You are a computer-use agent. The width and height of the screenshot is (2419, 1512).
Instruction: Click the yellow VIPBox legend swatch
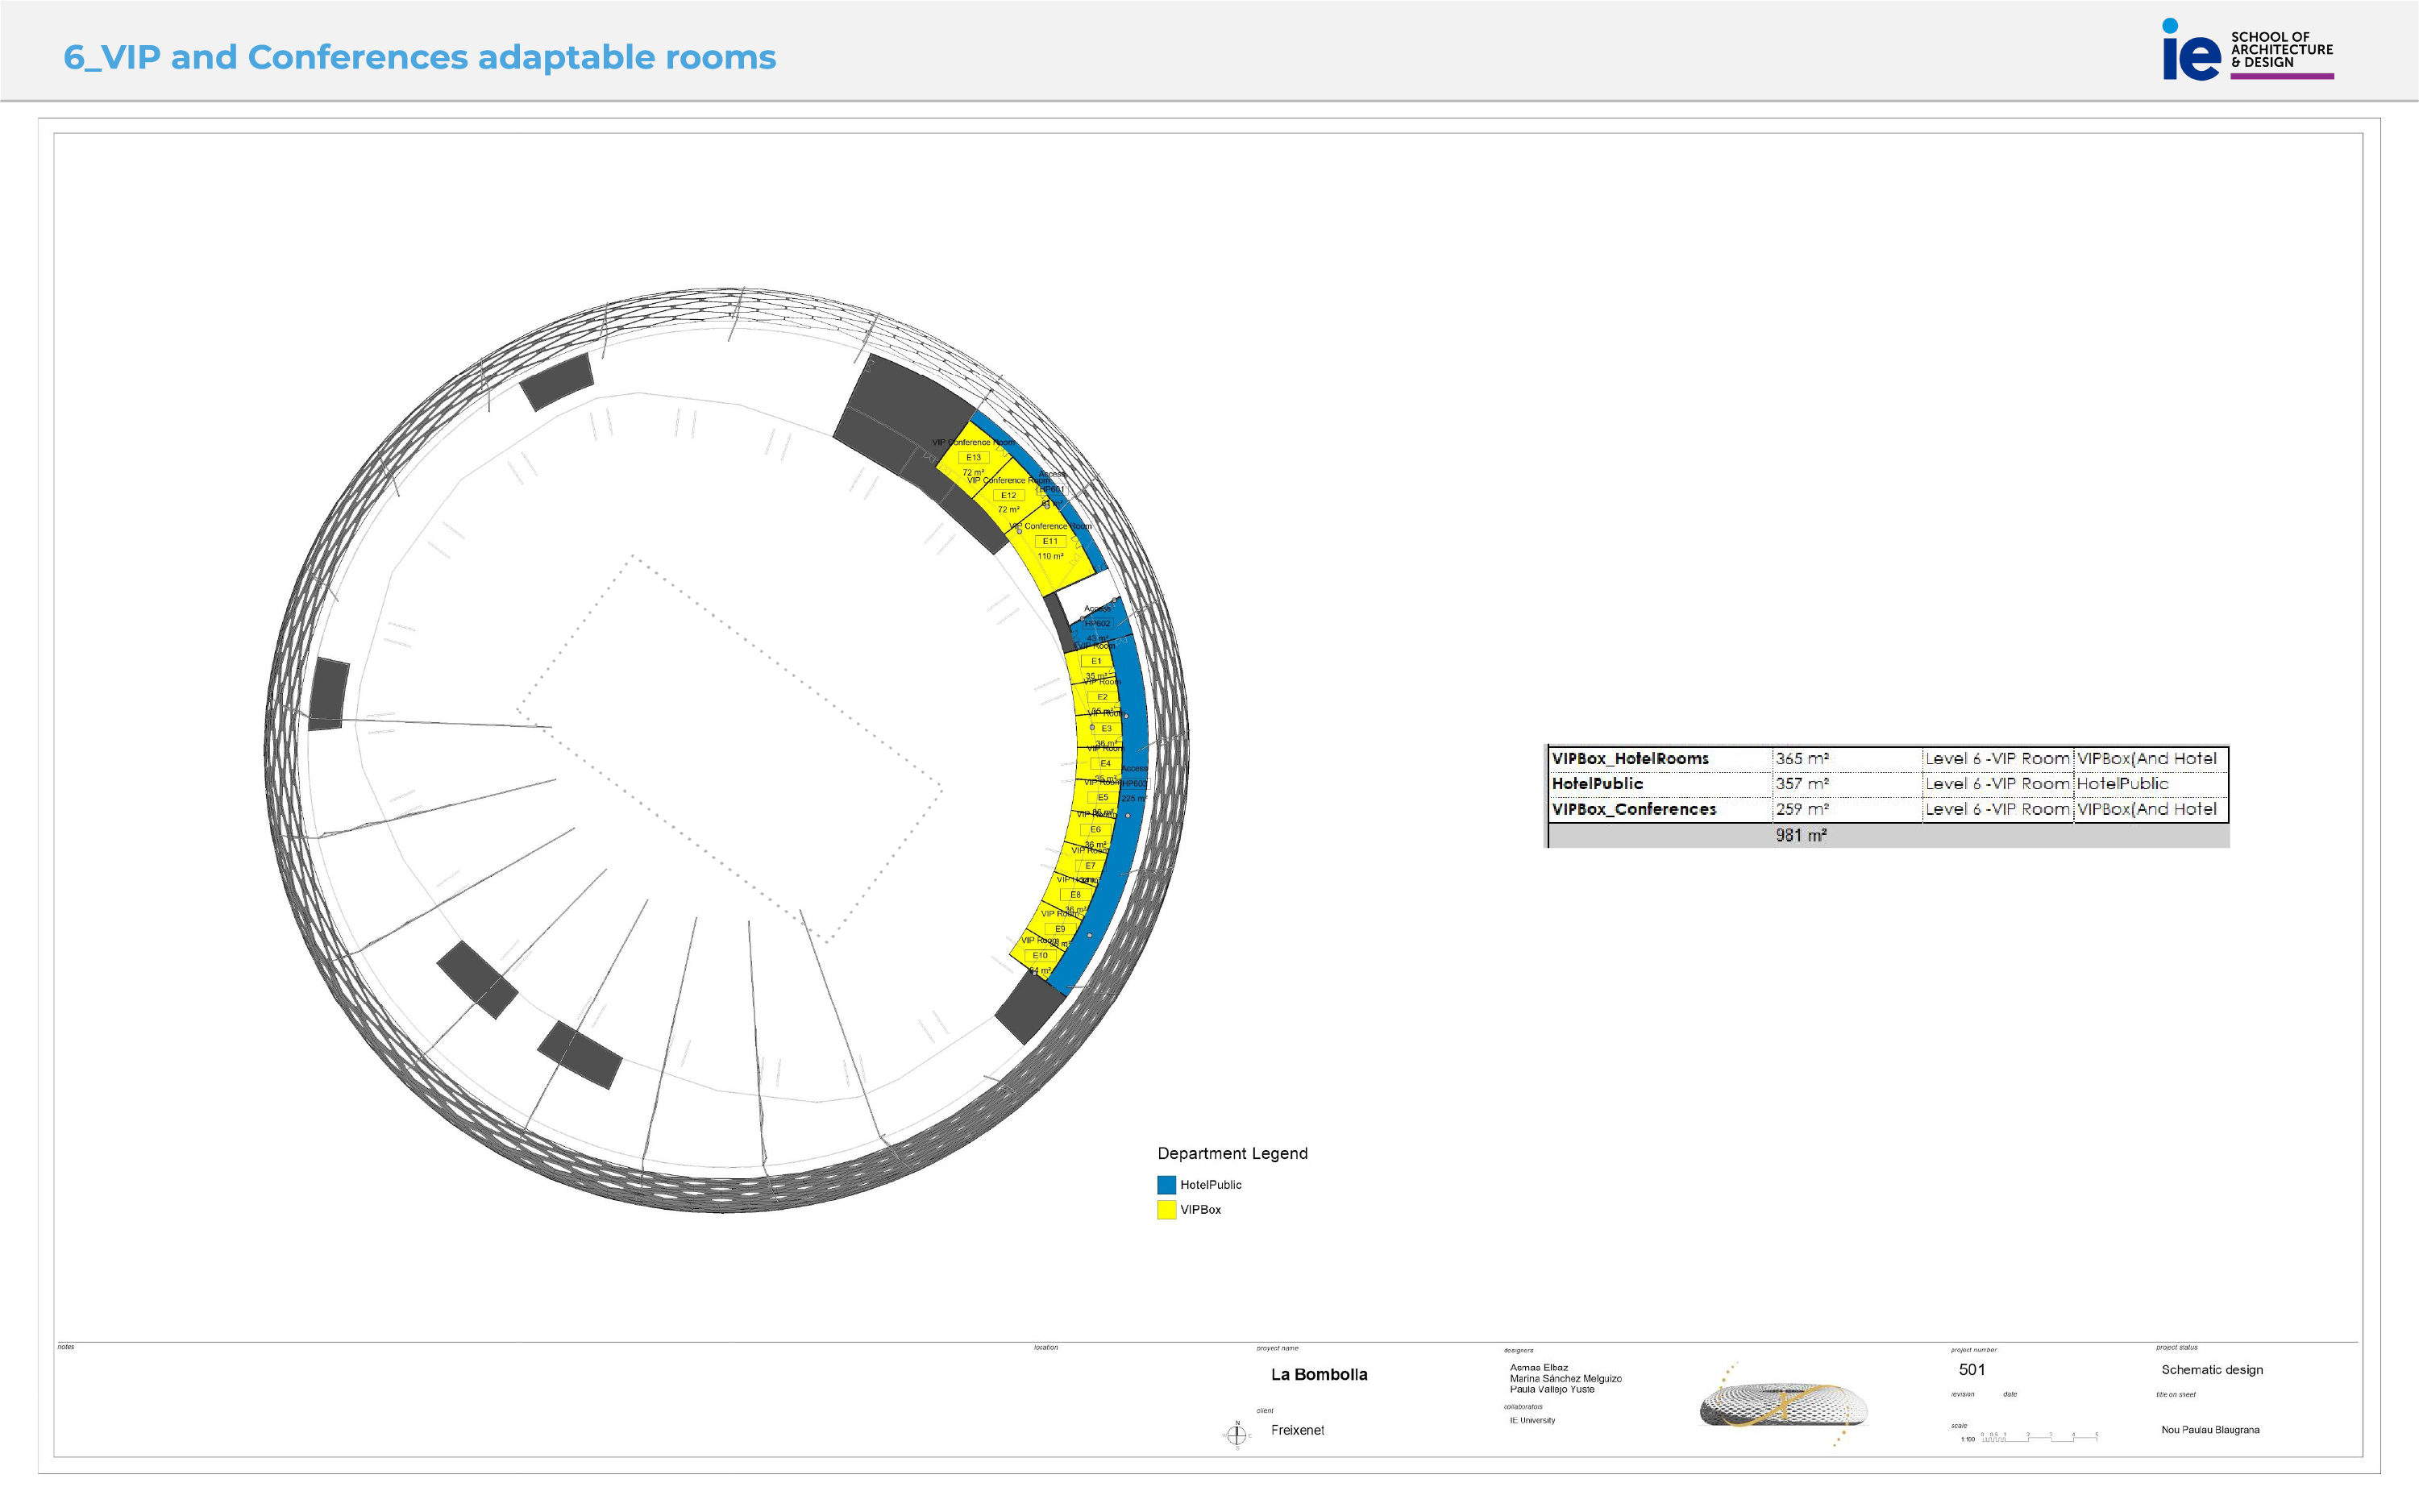point(1166,1210)
